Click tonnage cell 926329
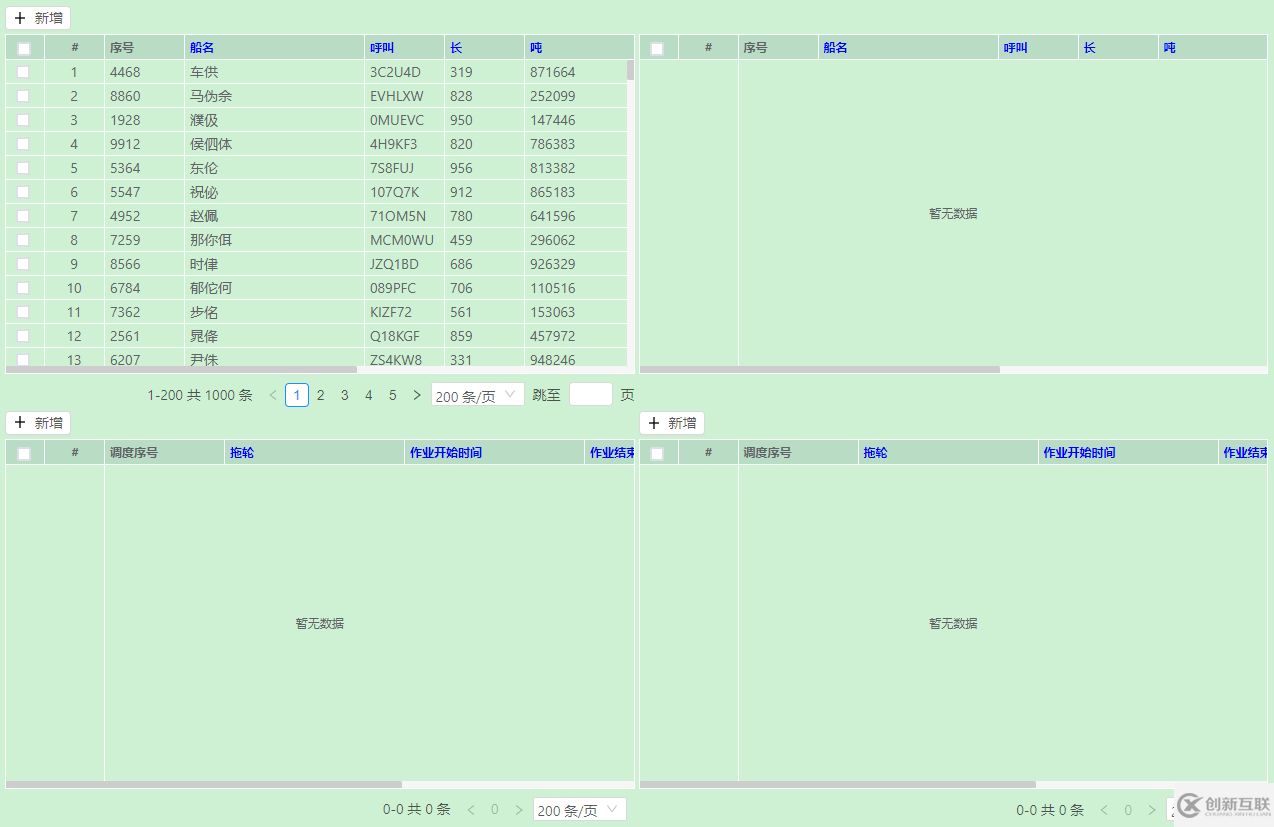The height and width of the screenshot is (827, 1274). pos(553,264)
